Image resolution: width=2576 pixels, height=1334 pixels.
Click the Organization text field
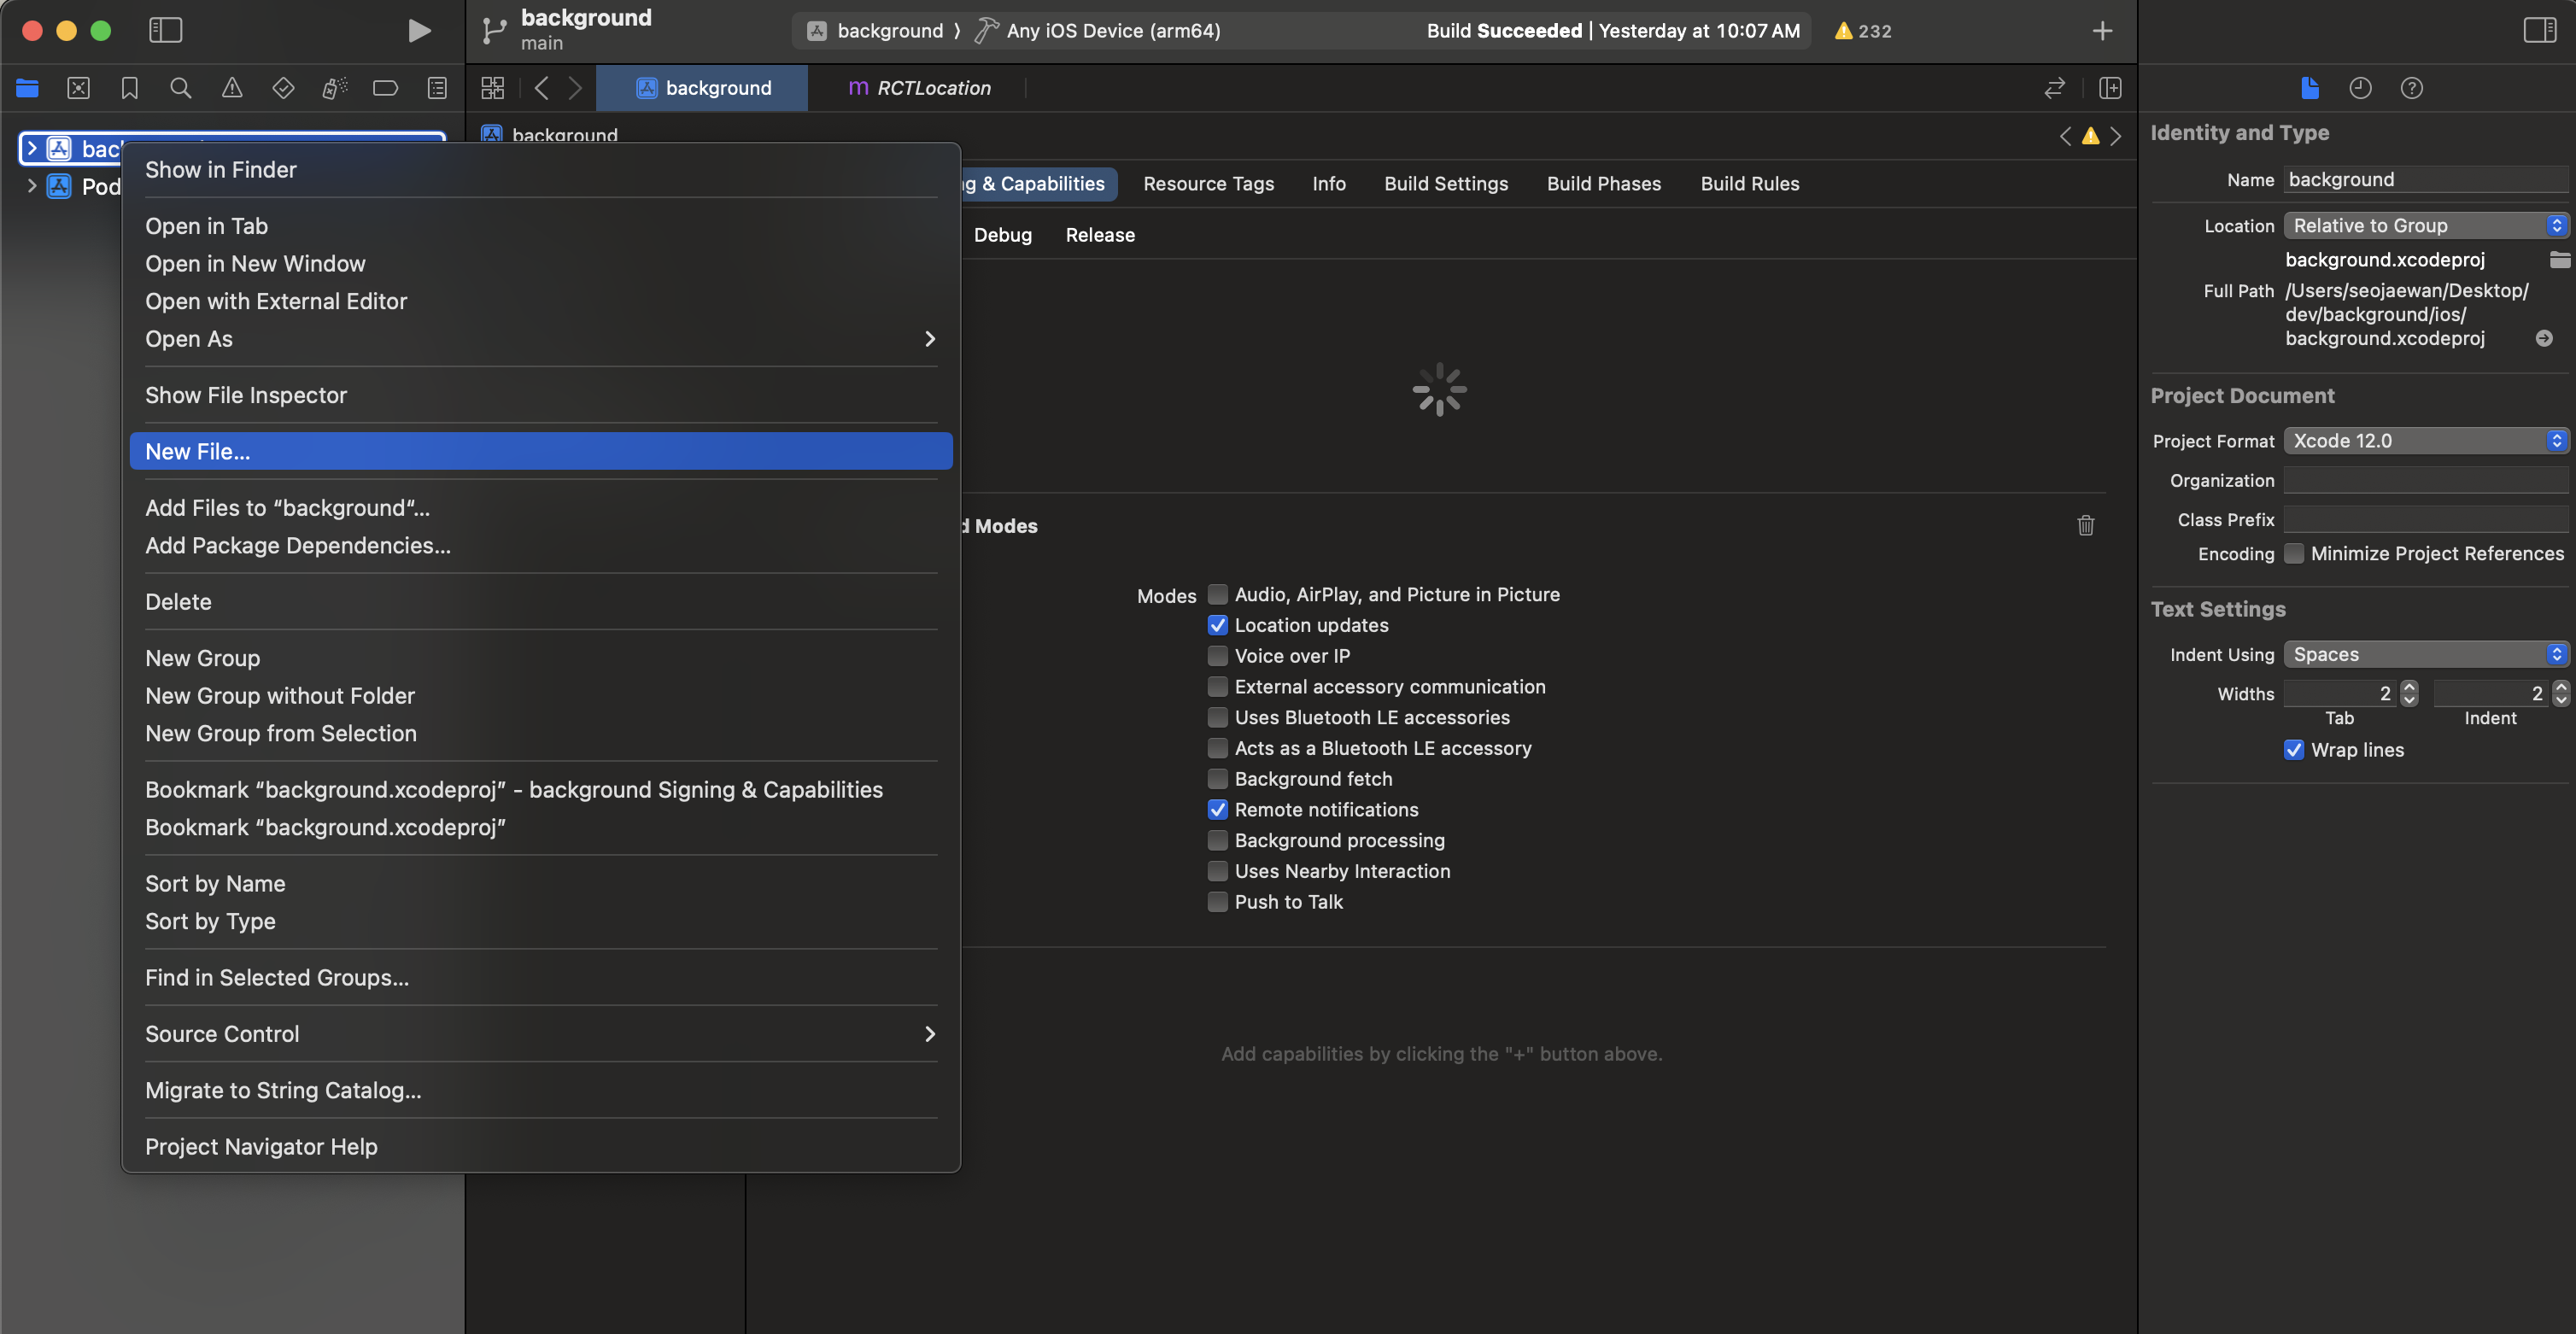(x=2425, y=481)
